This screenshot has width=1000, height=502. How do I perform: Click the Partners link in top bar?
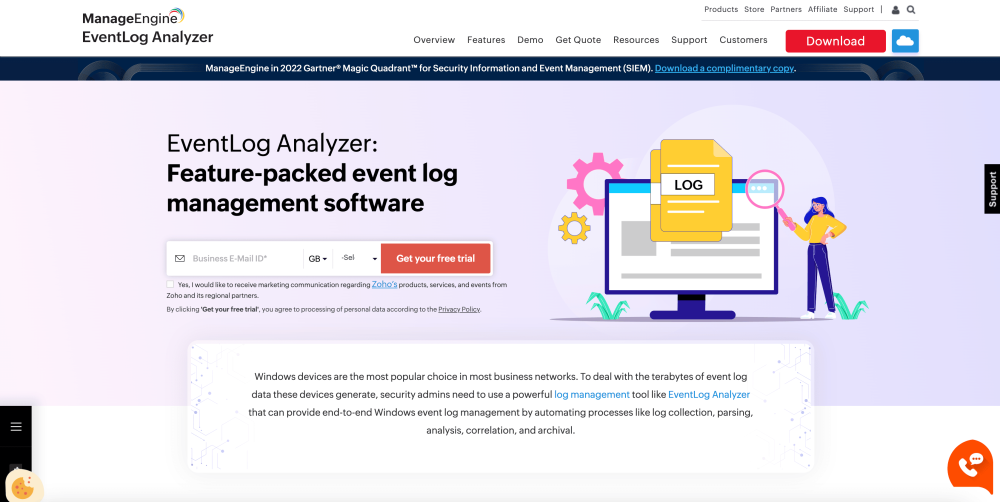click(786, 10)
